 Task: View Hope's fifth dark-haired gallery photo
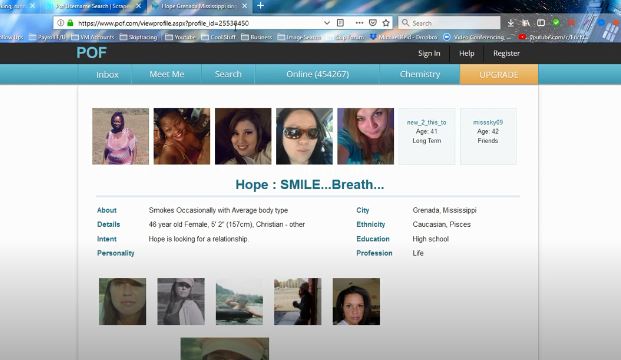click(x=356, y=301)
